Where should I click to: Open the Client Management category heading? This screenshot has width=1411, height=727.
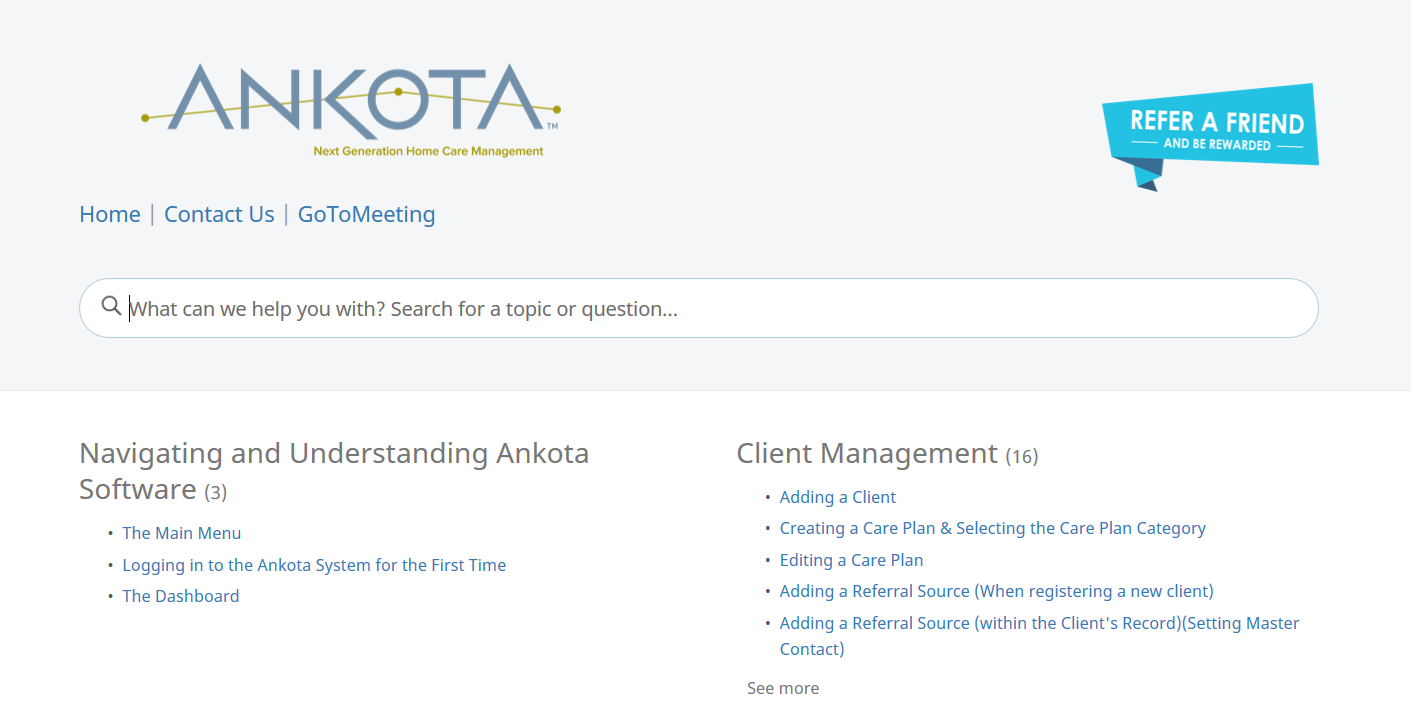click(868, 453)
